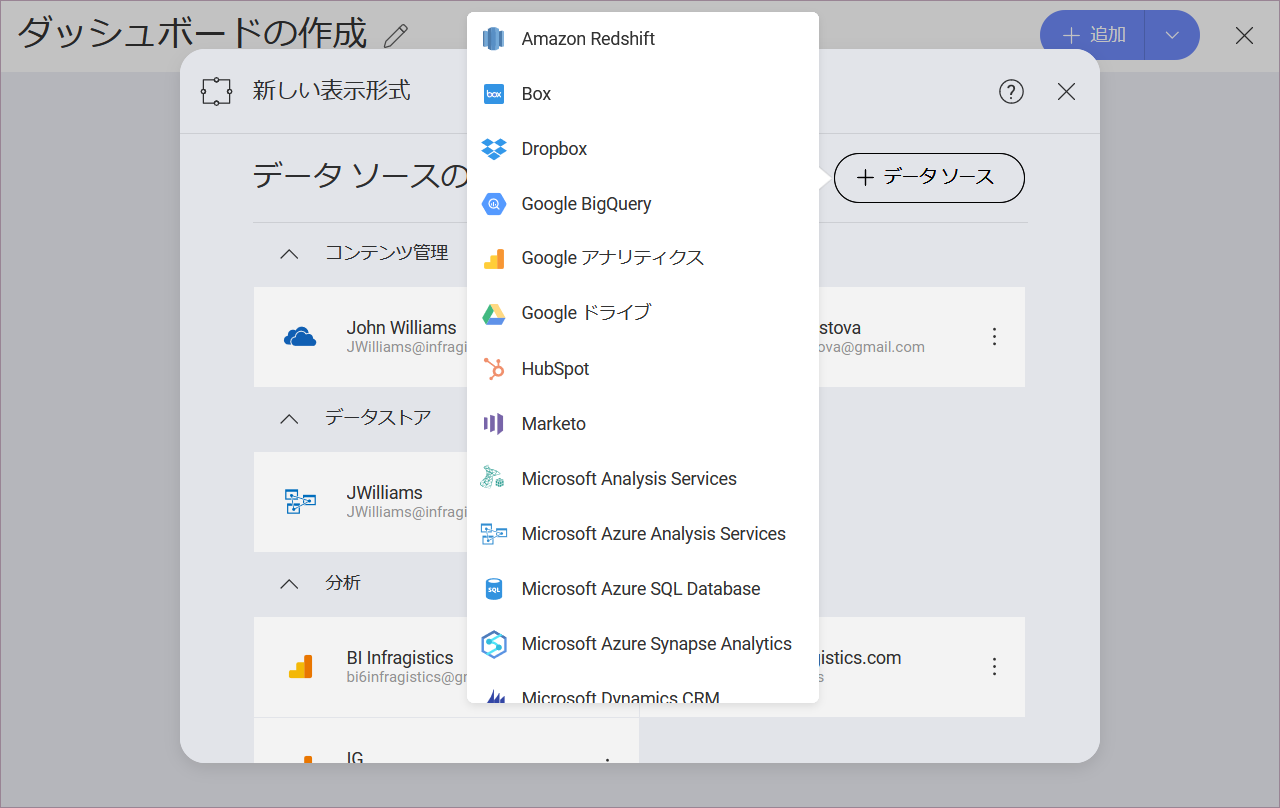Open the help question mark icon
Viewport: 1280px width, 808px height.
point(1012,92)
